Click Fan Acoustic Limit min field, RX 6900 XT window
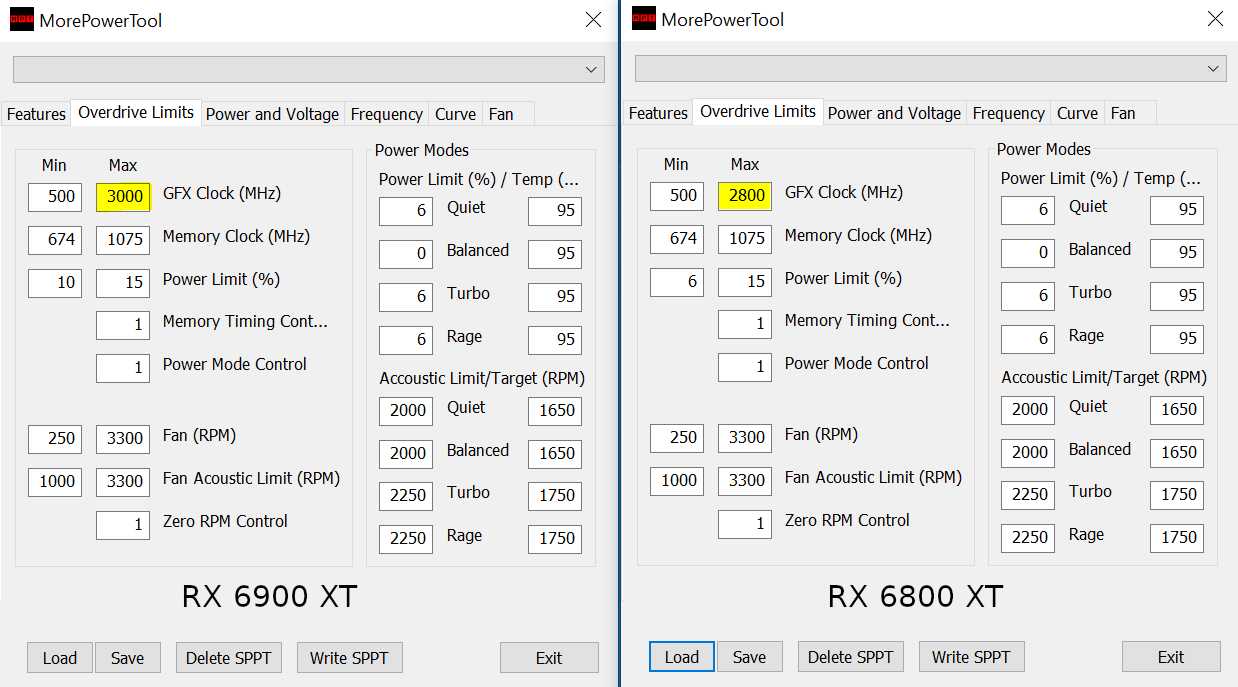Viewport: 1238px width, 687px height. (x=55, y=482)
